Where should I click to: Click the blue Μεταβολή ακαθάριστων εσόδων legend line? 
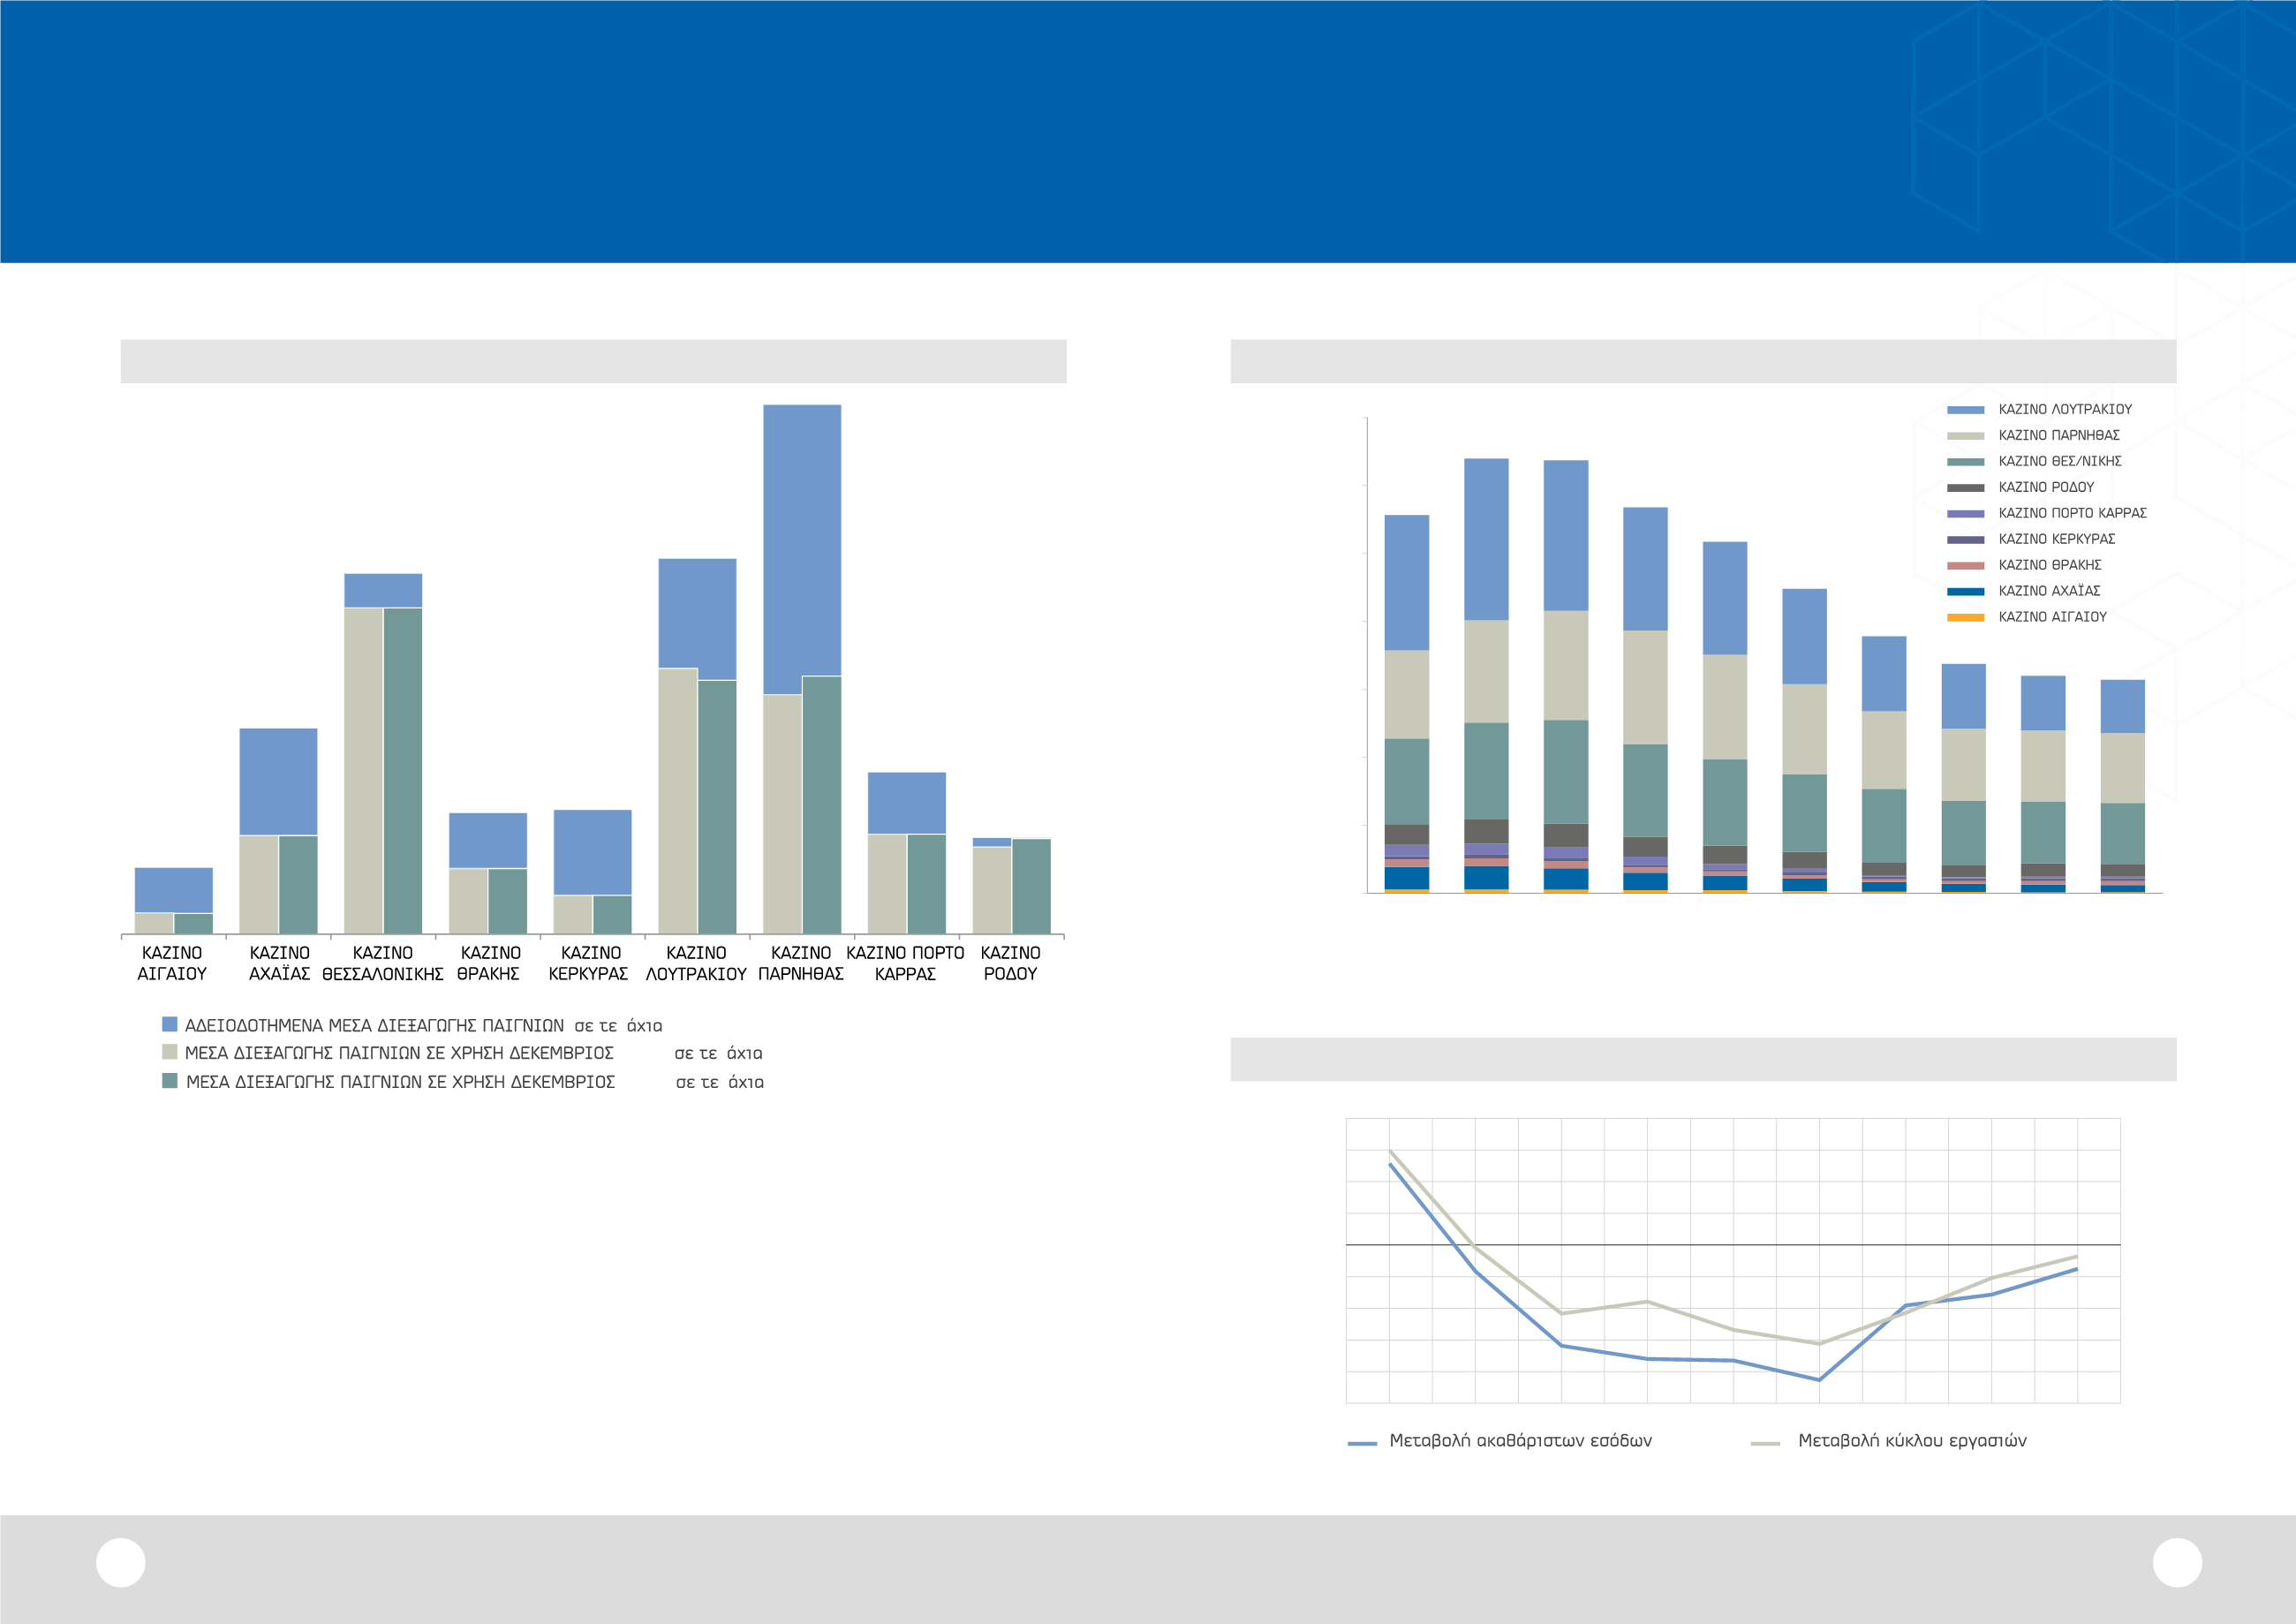(1362, 1444)
